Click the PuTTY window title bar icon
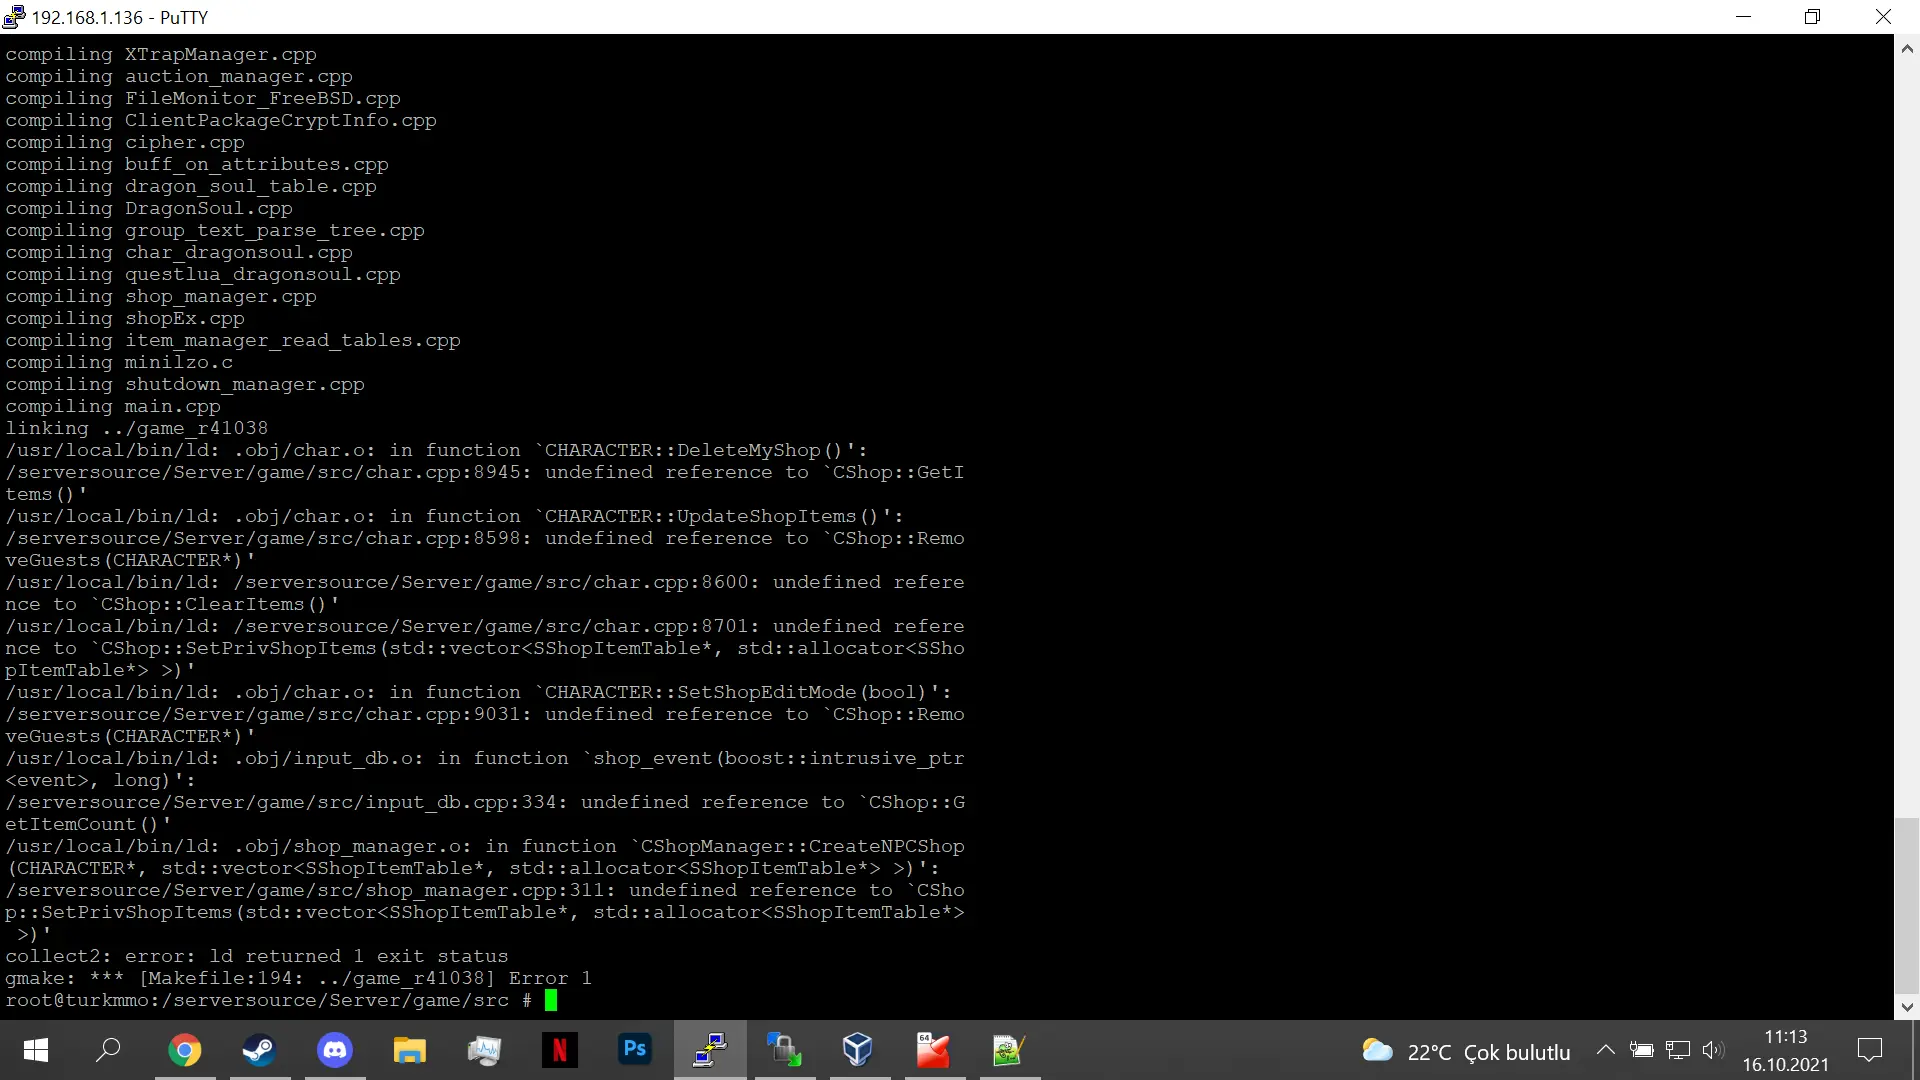 pyautogui.click(x=14, y=17)
